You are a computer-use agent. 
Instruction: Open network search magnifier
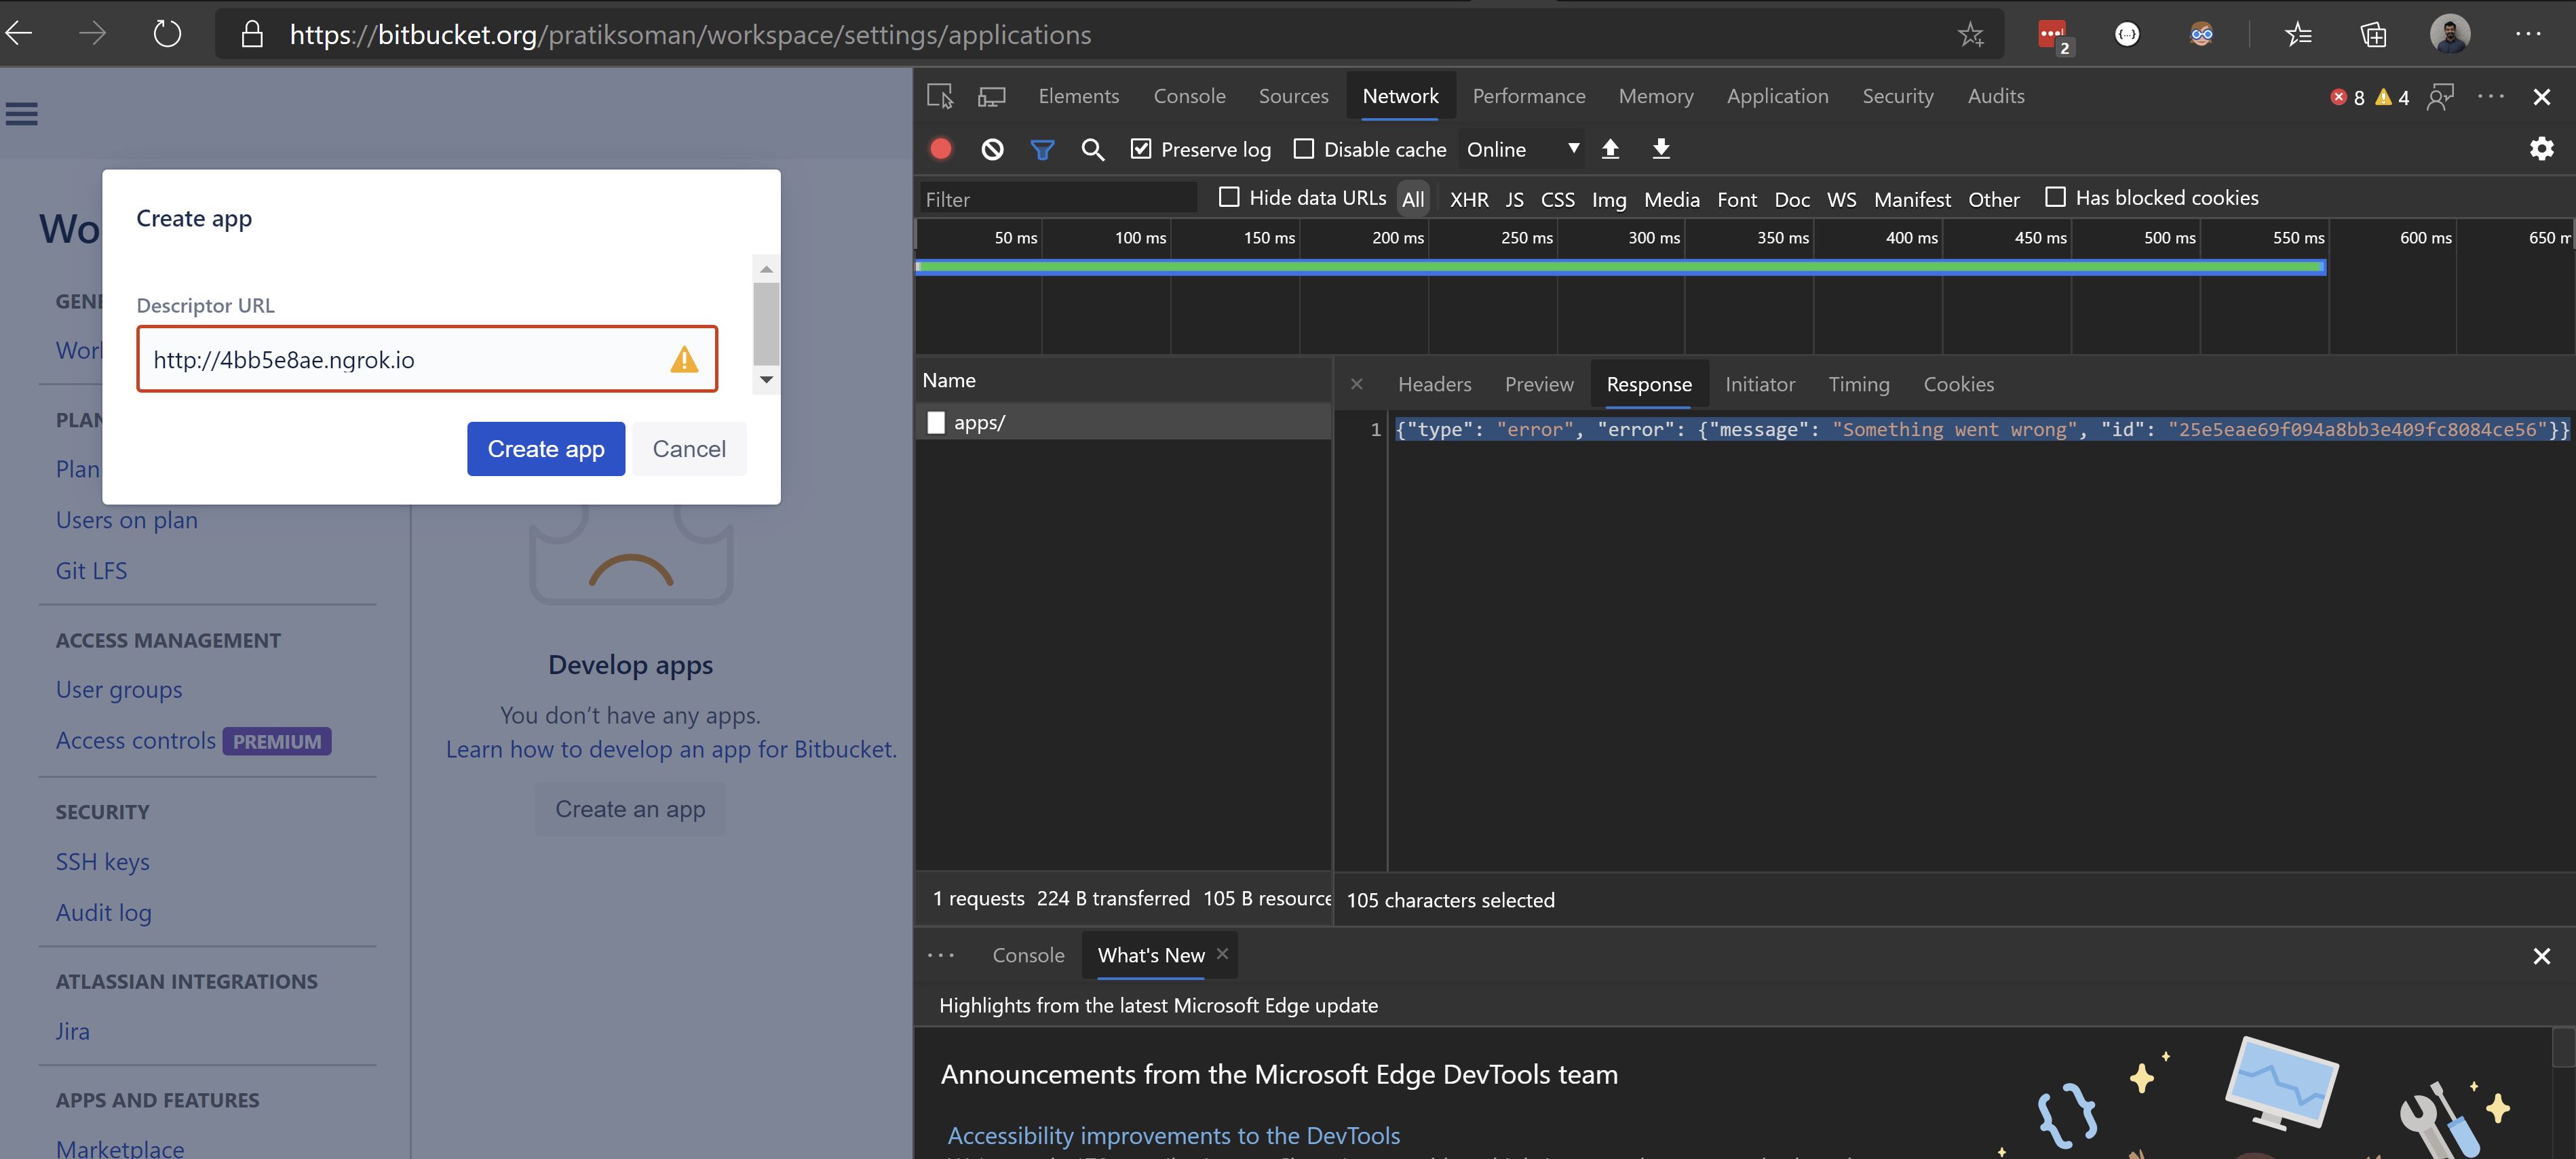(1093, 149)
